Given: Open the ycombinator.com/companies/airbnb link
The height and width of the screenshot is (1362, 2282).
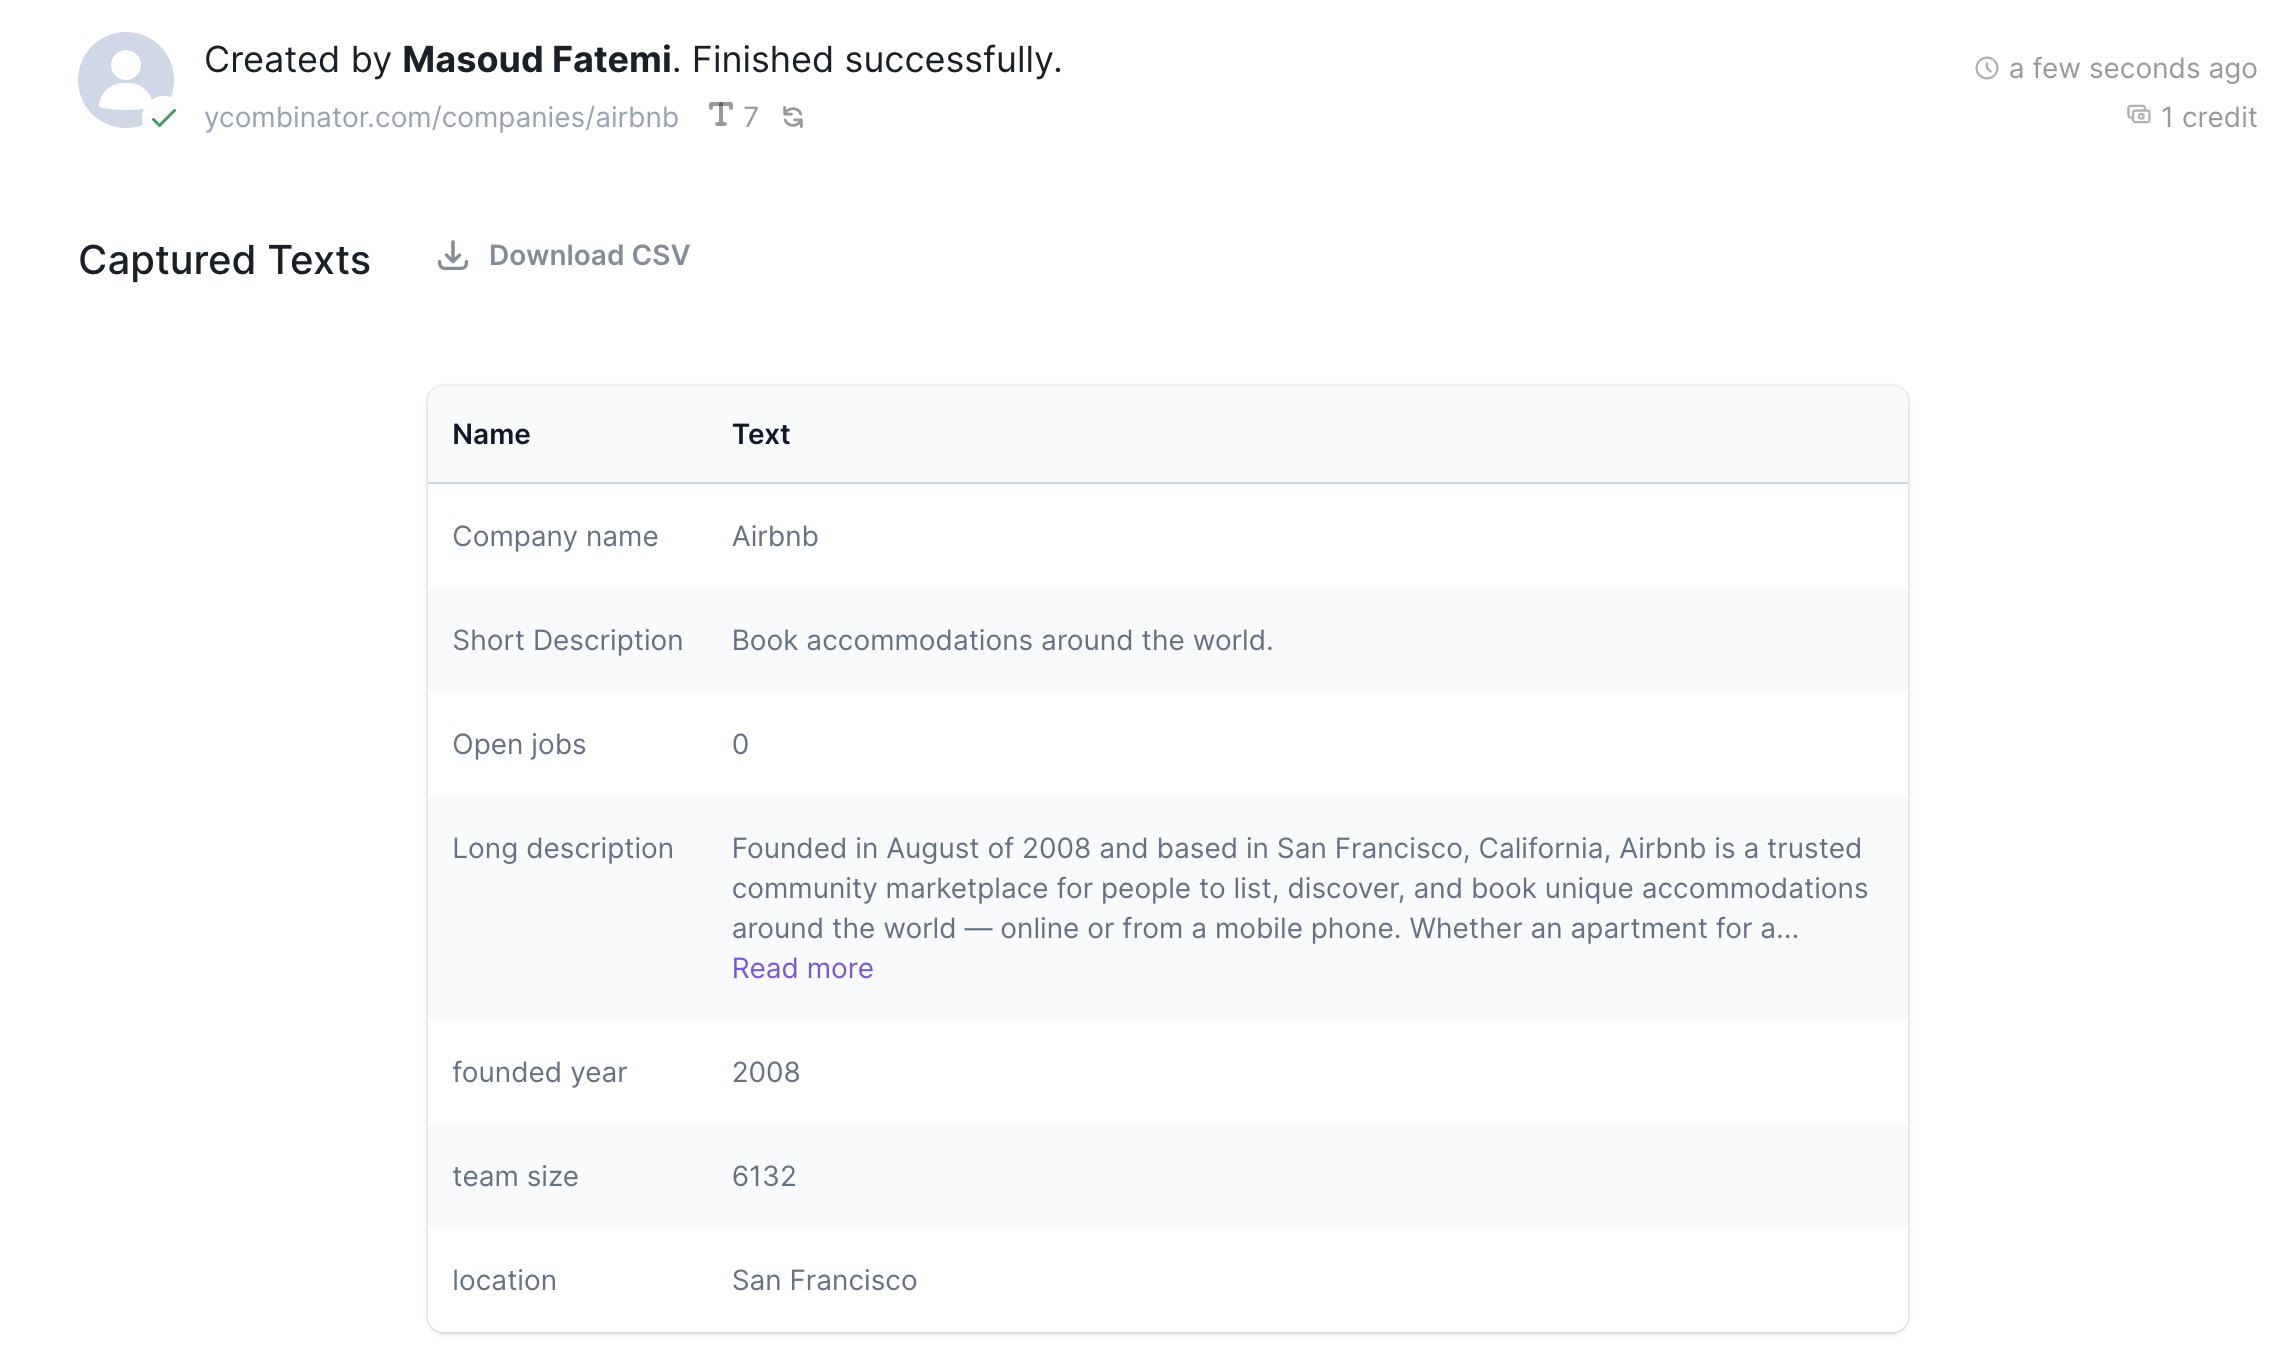Looking at the screenshot, I should point(441,117).
